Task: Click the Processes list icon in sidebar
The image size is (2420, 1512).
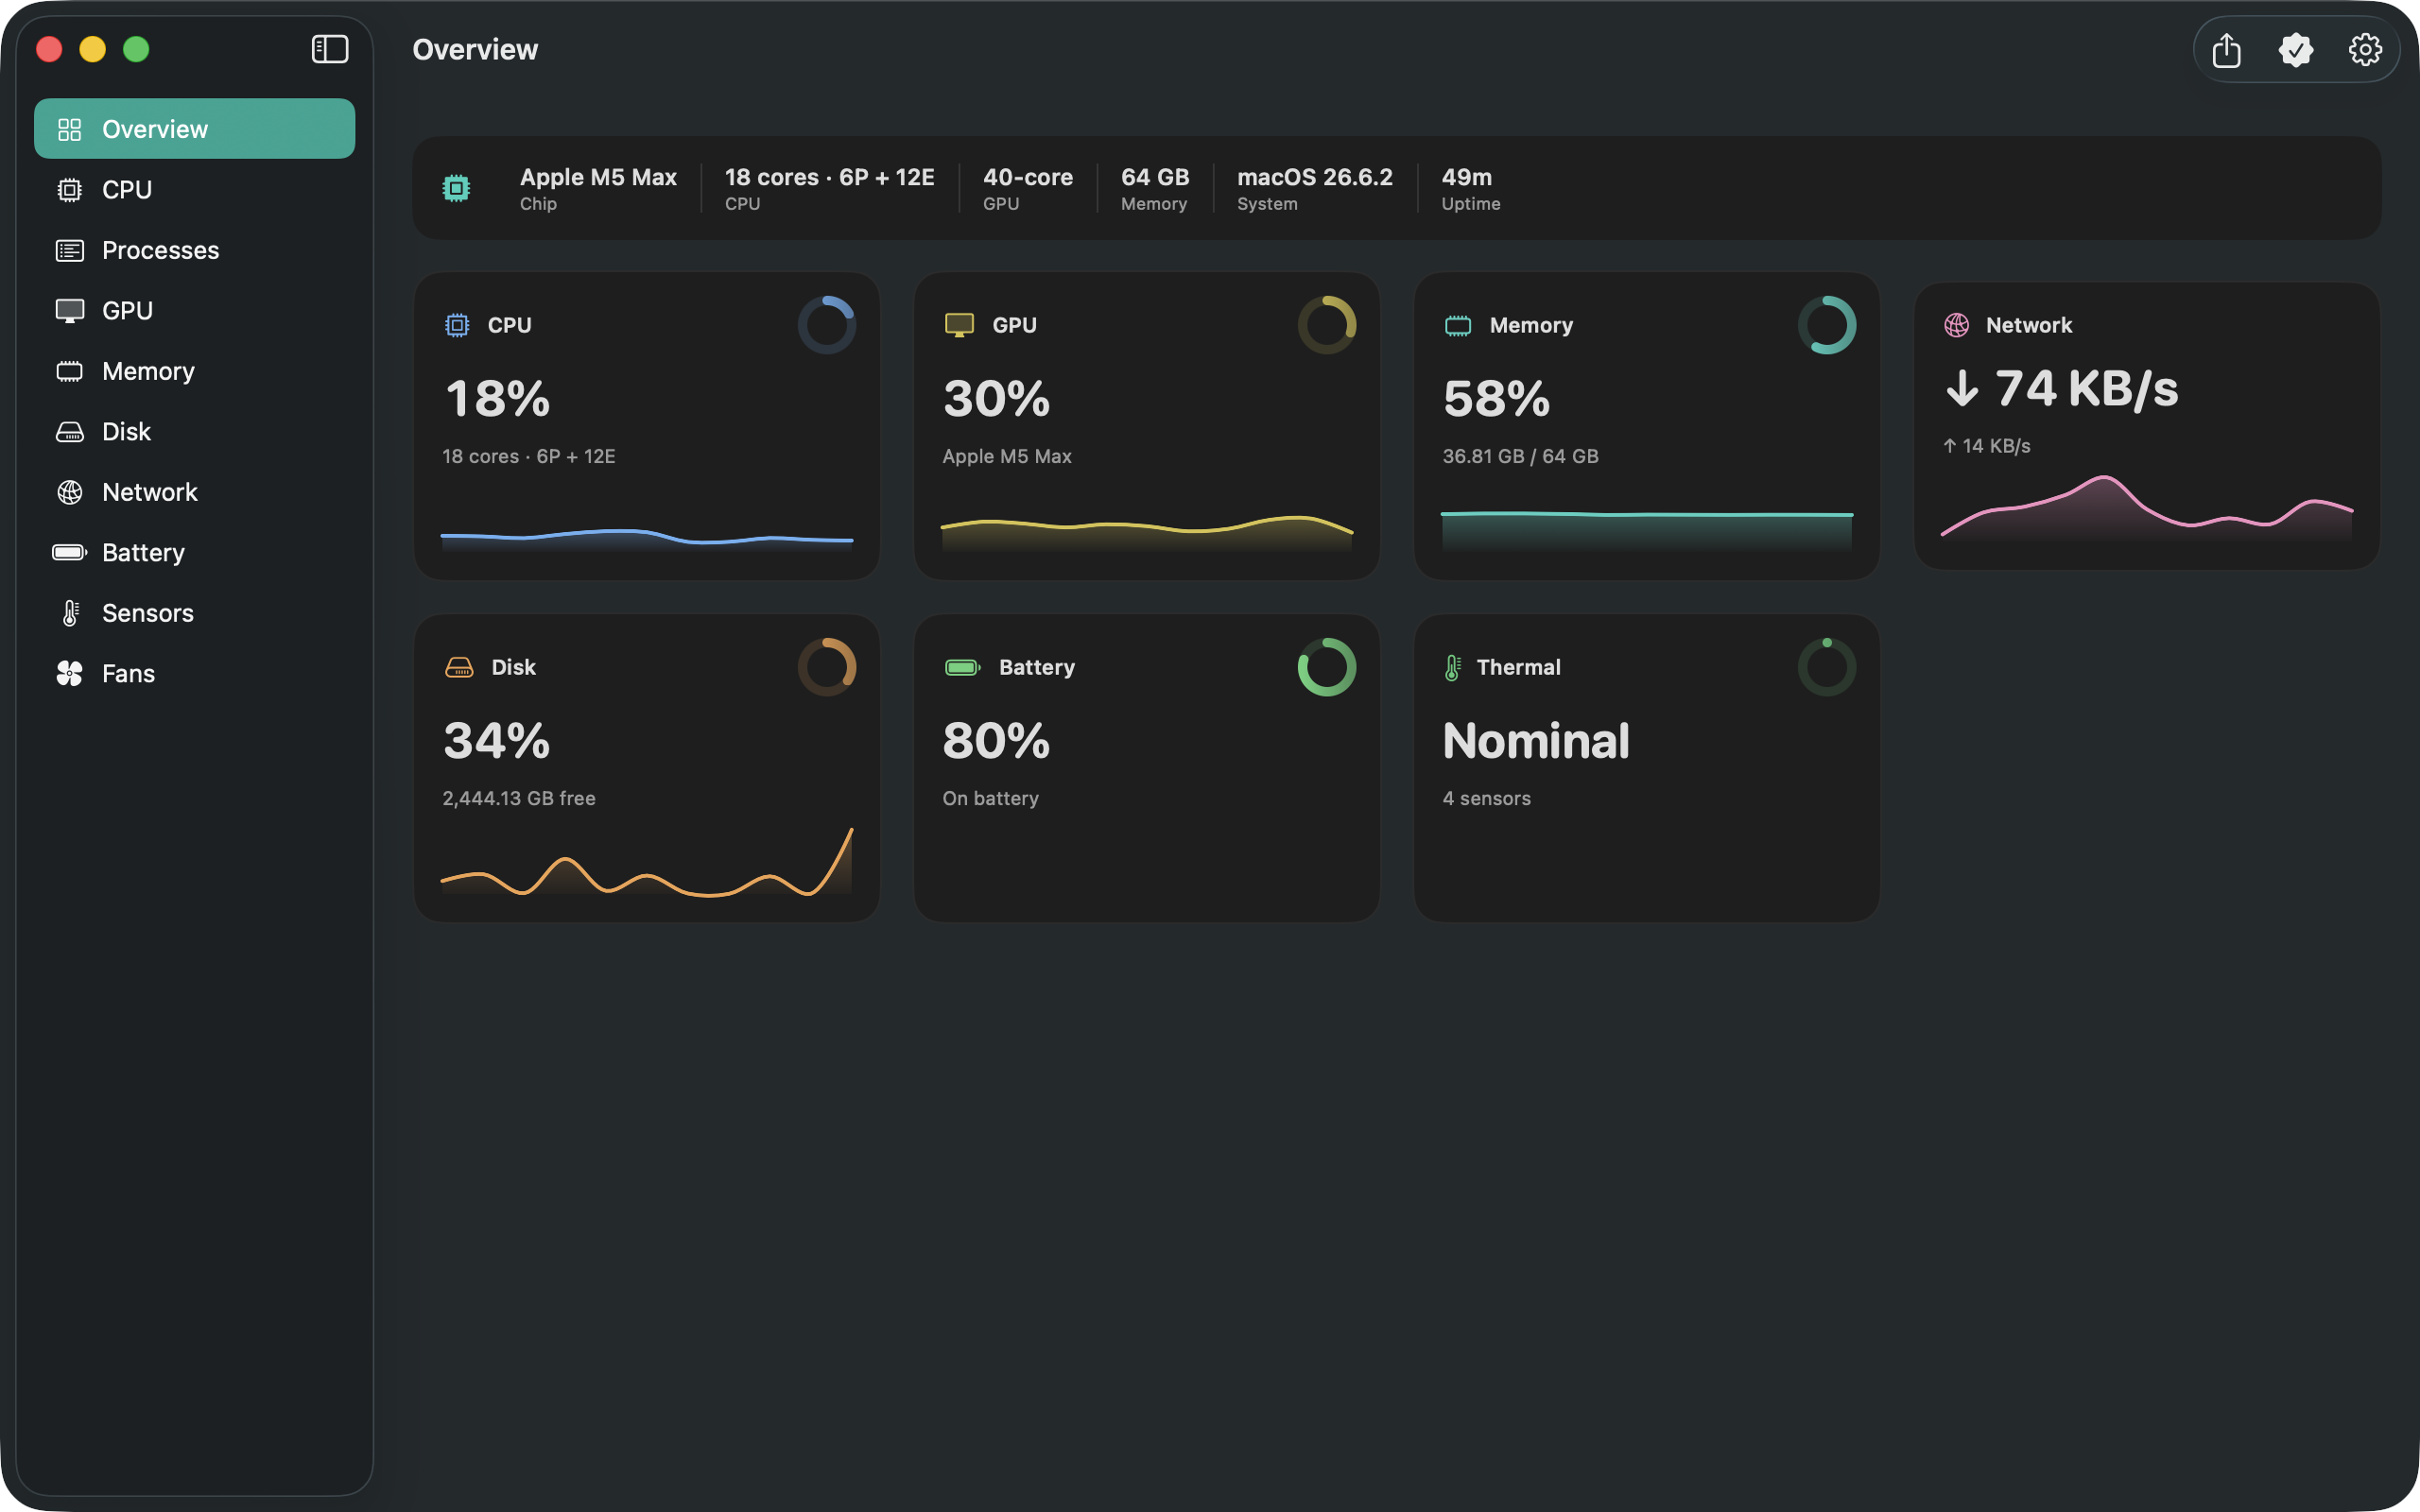Action: tap(69, 250)
